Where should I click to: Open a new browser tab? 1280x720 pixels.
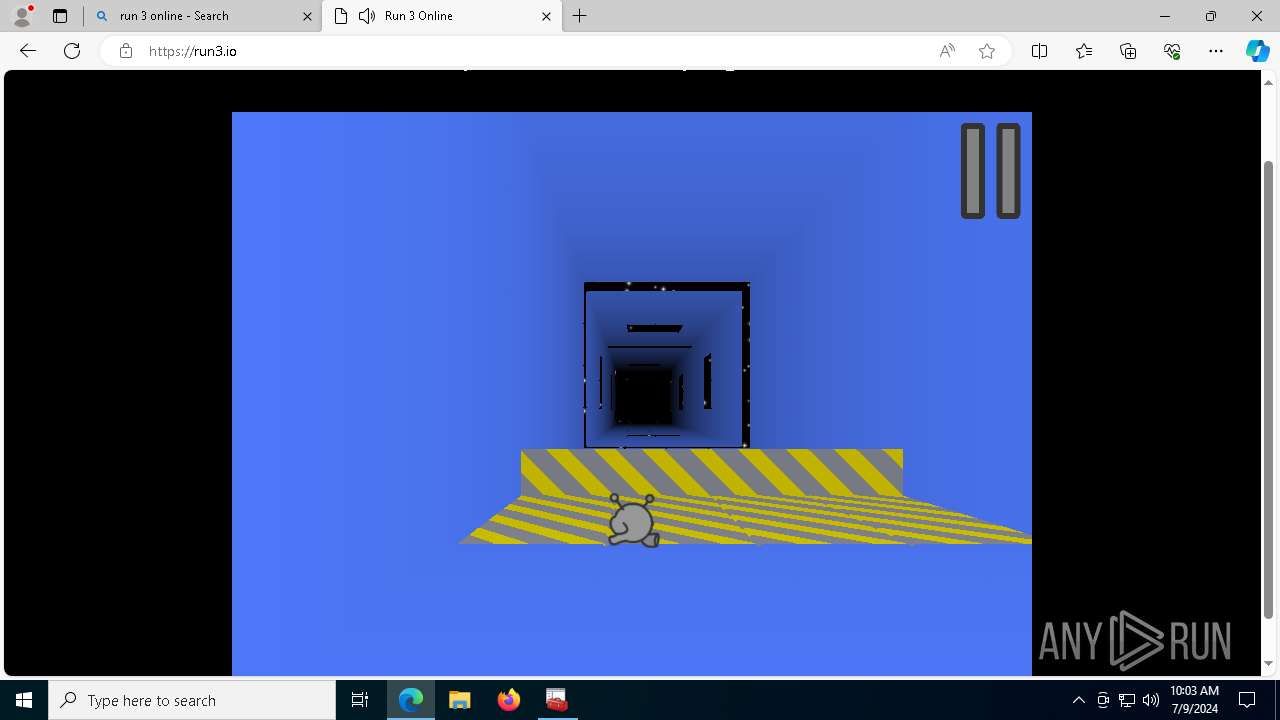[580, 16]
